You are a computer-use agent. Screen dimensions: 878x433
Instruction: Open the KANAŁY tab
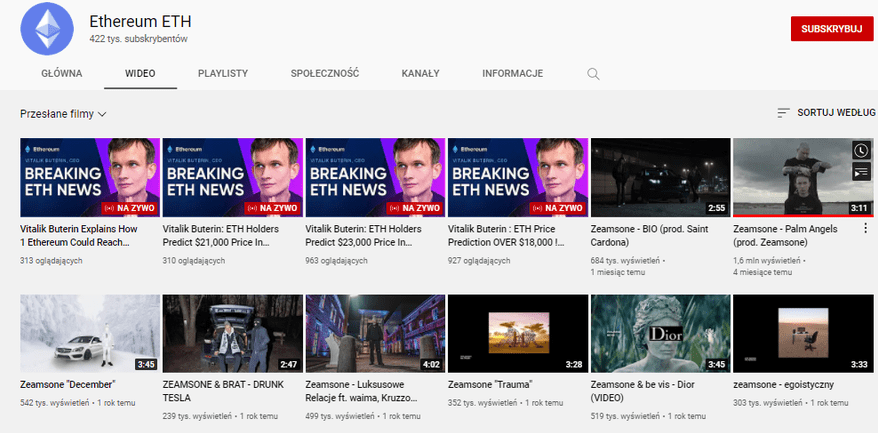[x=421, y=73]
